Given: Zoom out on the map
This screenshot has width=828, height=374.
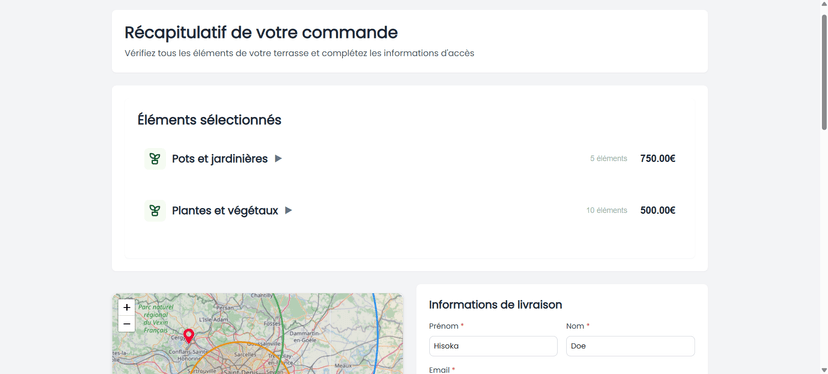Looking at the screenshot, I should pyautogui.click(x=127, y=323).
